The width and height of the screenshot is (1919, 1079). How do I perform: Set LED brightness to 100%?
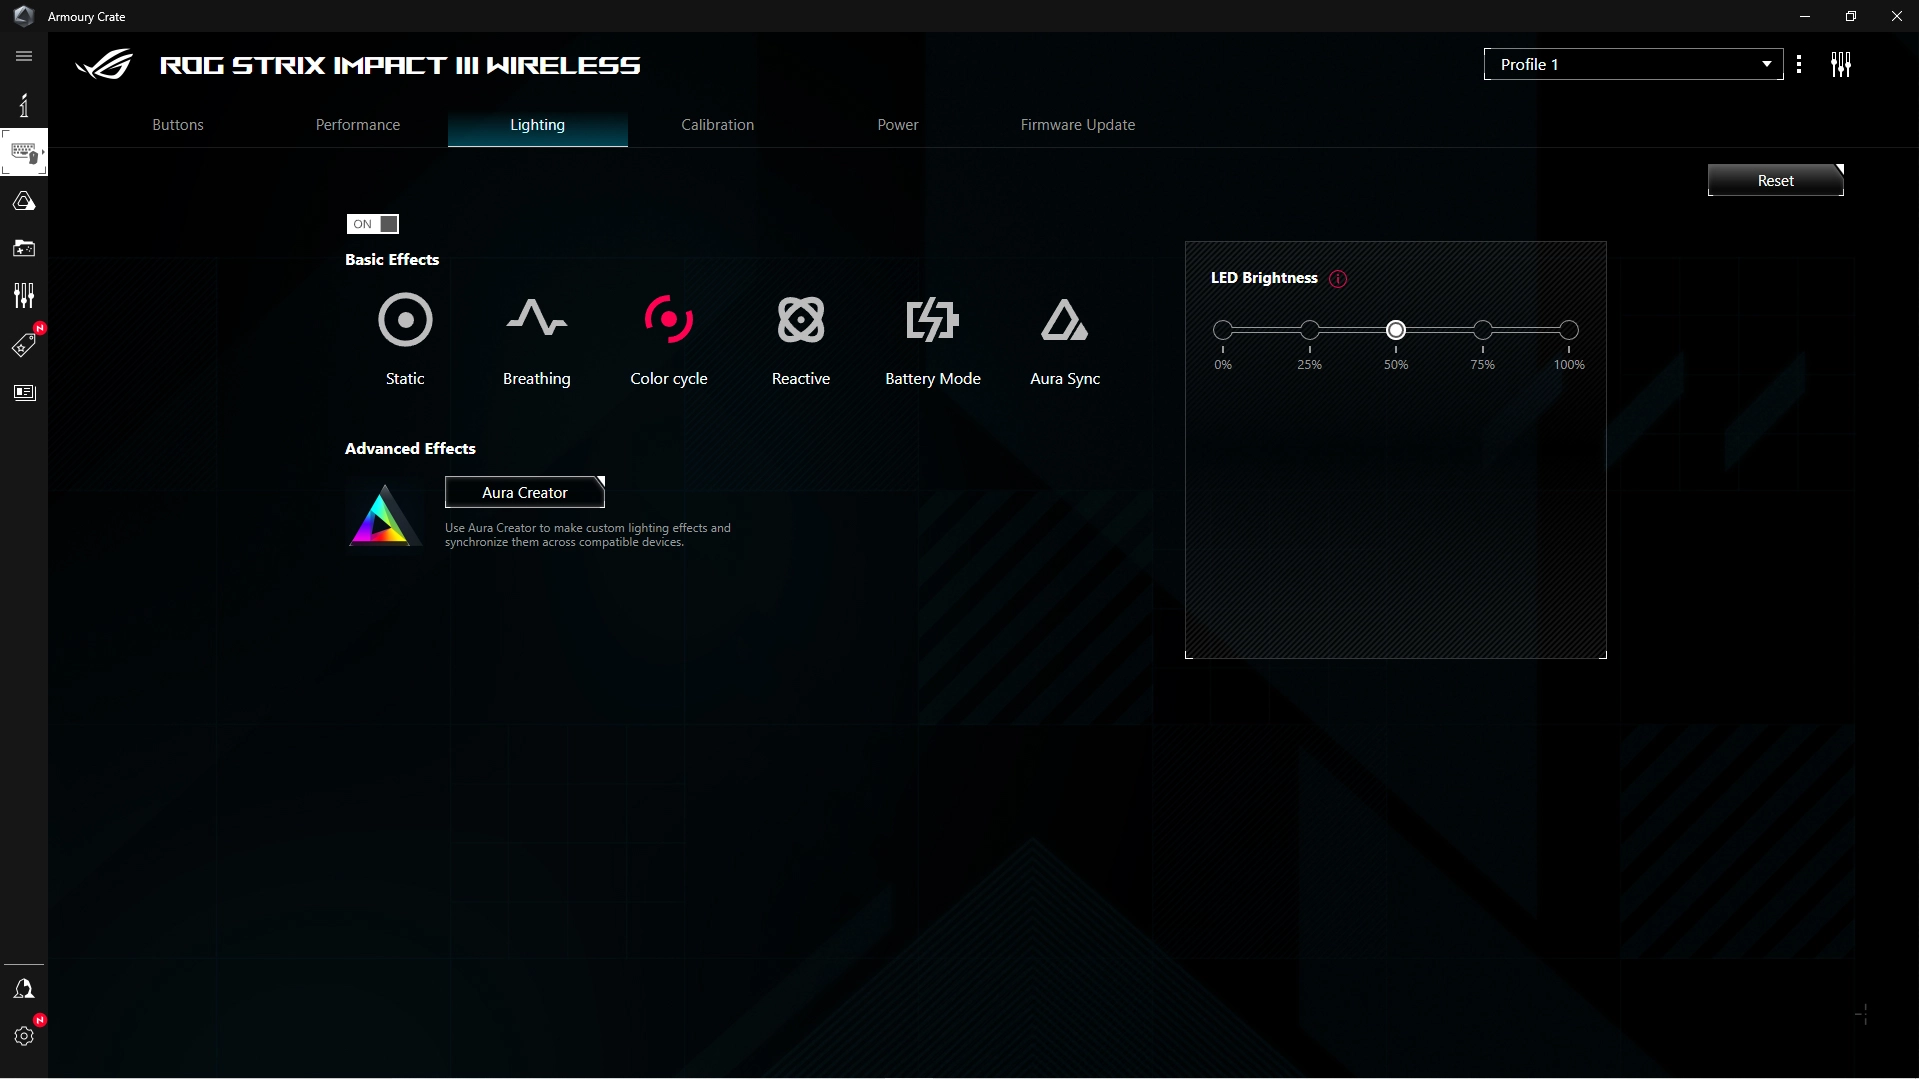[x=1569, y=330]
